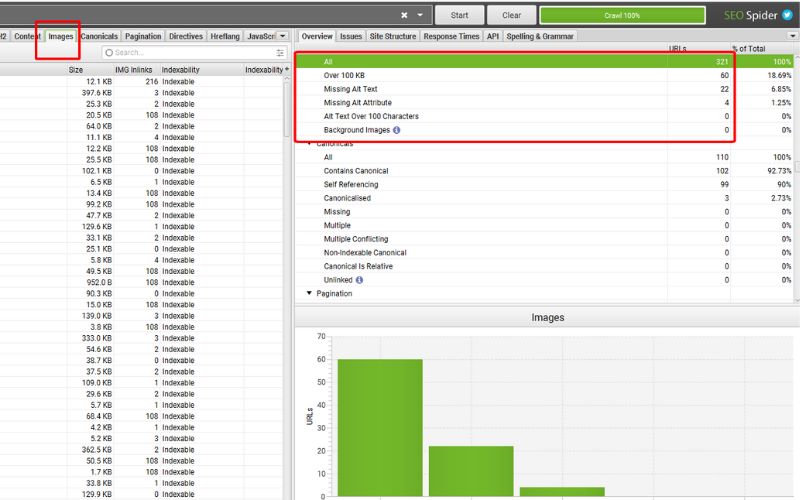Switch to the Images tab

pyautogui.click(x=61, y=36)
